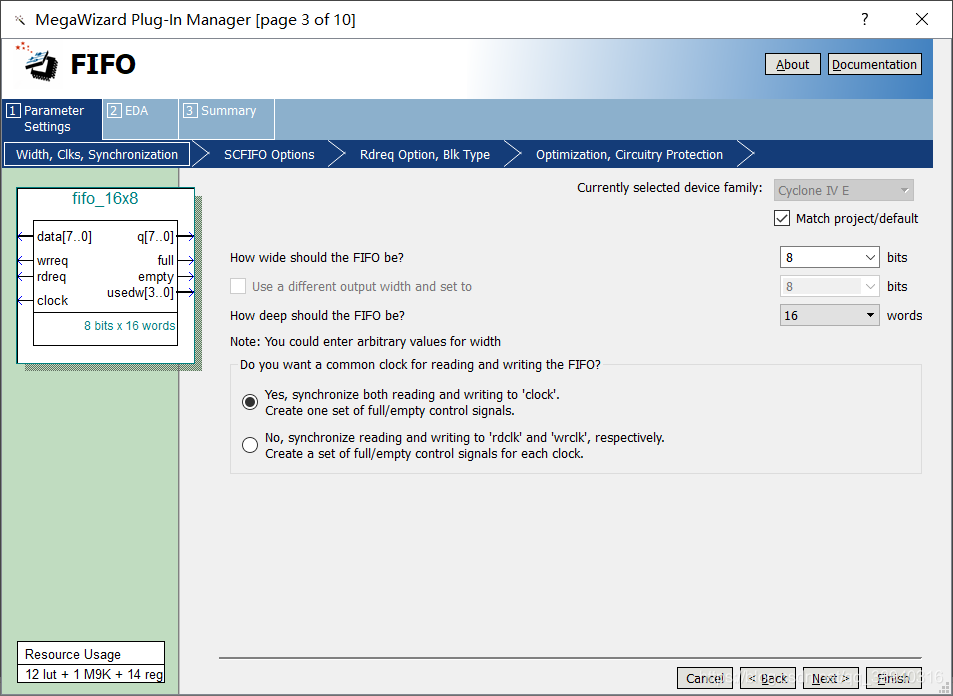Click the Back button
953x696 pixels.
768,678
